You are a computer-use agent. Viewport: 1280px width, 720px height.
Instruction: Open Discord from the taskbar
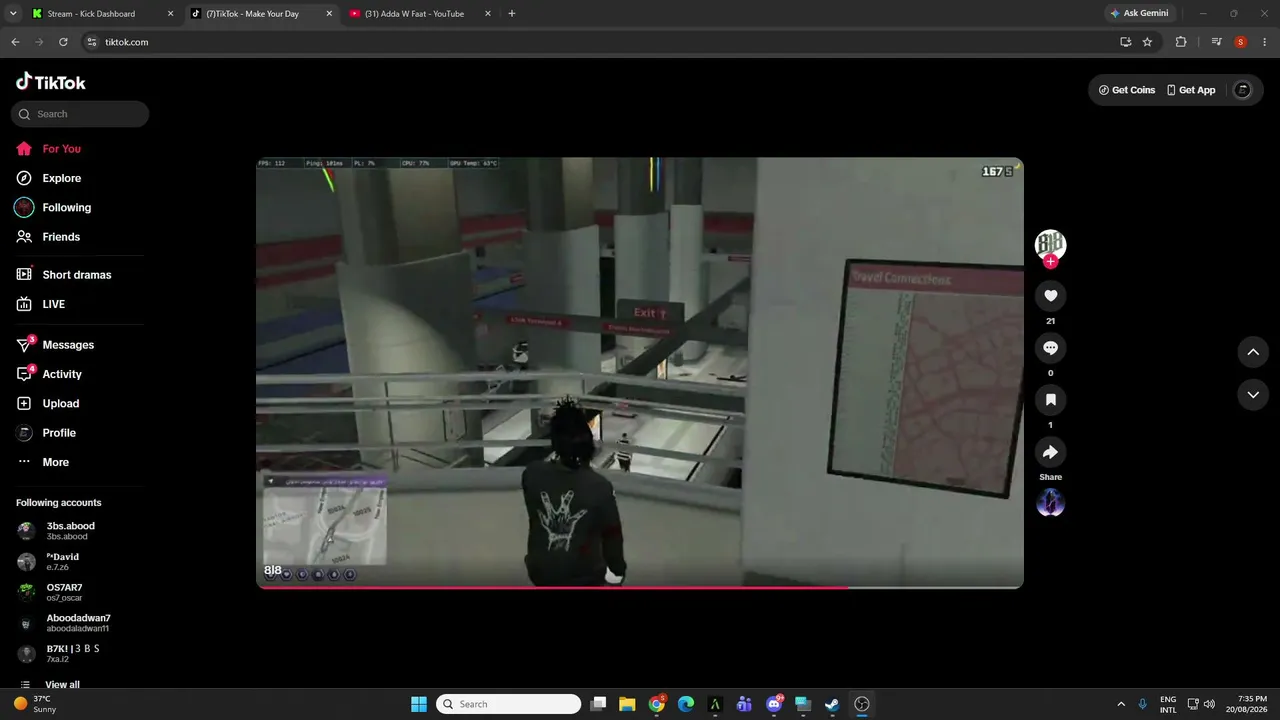(774, 704)
